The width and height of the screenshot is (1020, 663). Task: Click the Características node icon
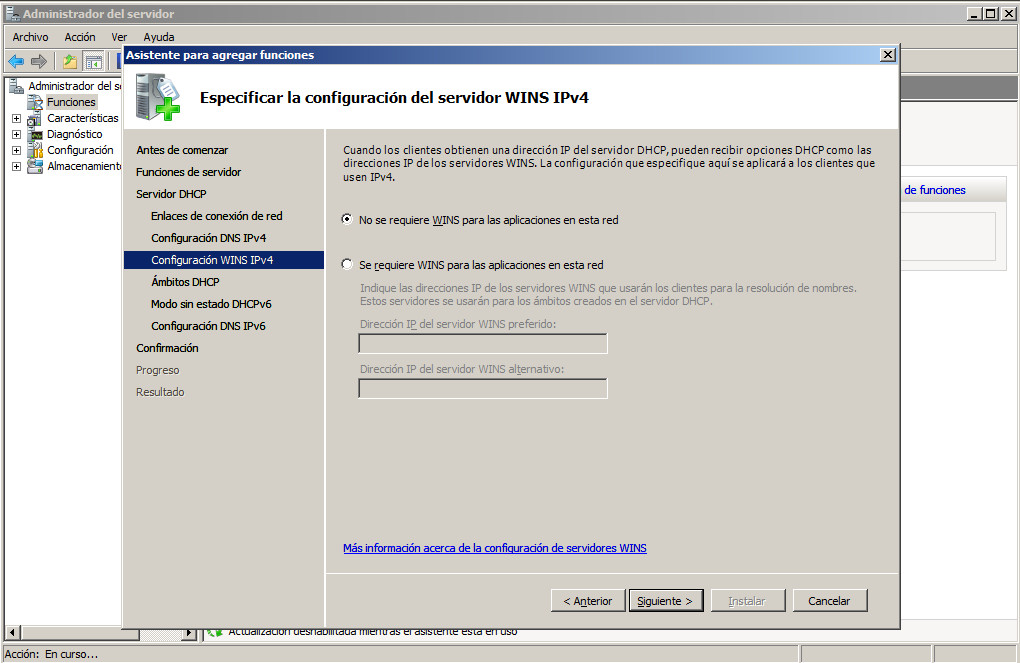(36, 118)
